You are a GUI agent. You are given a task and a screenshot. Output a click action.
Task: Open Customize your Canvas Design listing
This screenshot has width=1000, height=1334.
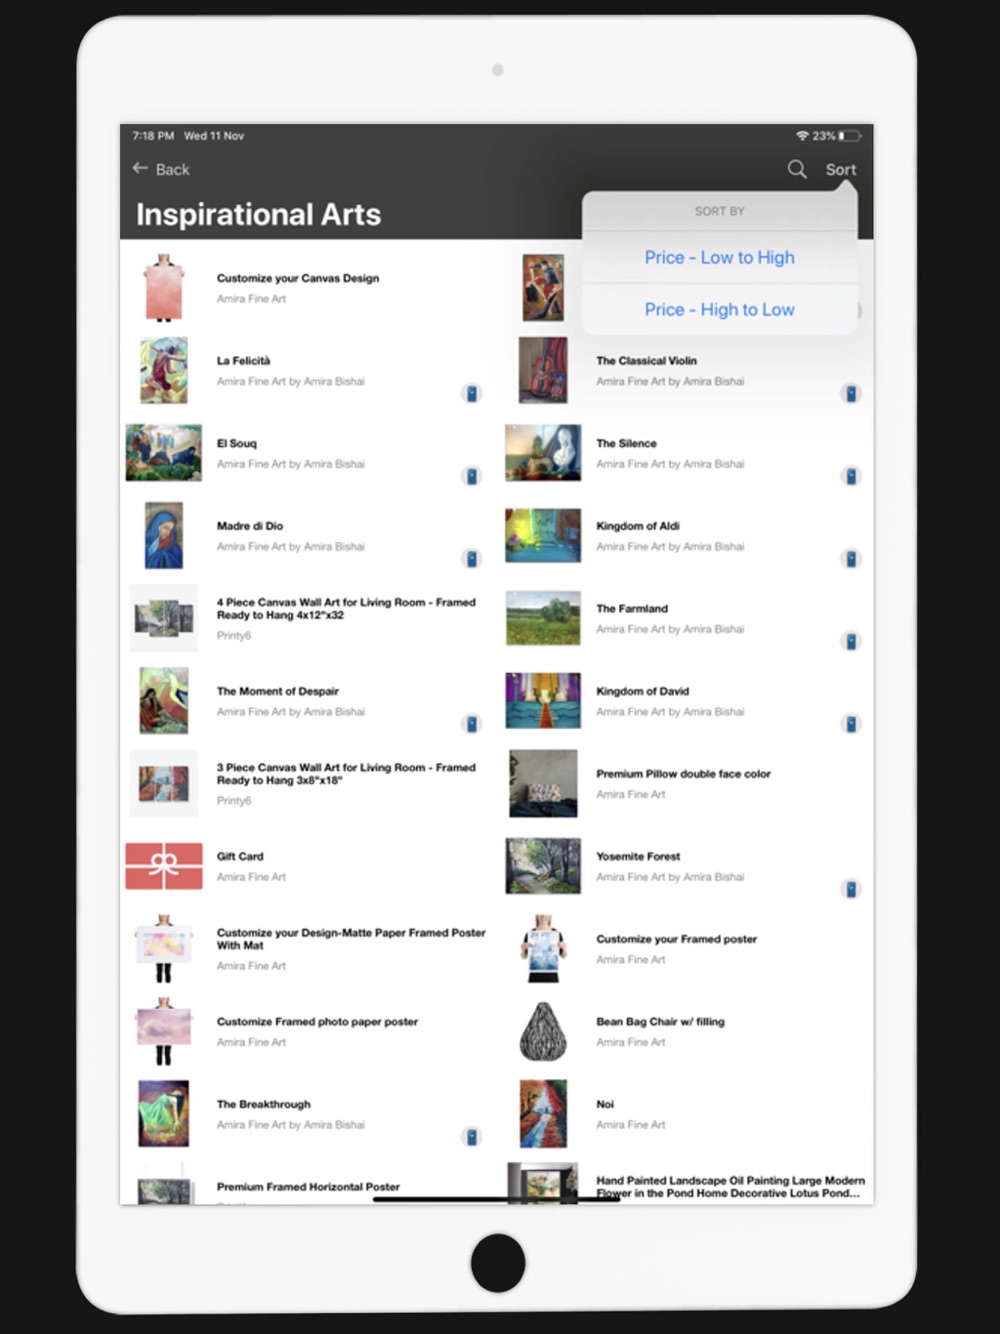[x=298, y=278]
